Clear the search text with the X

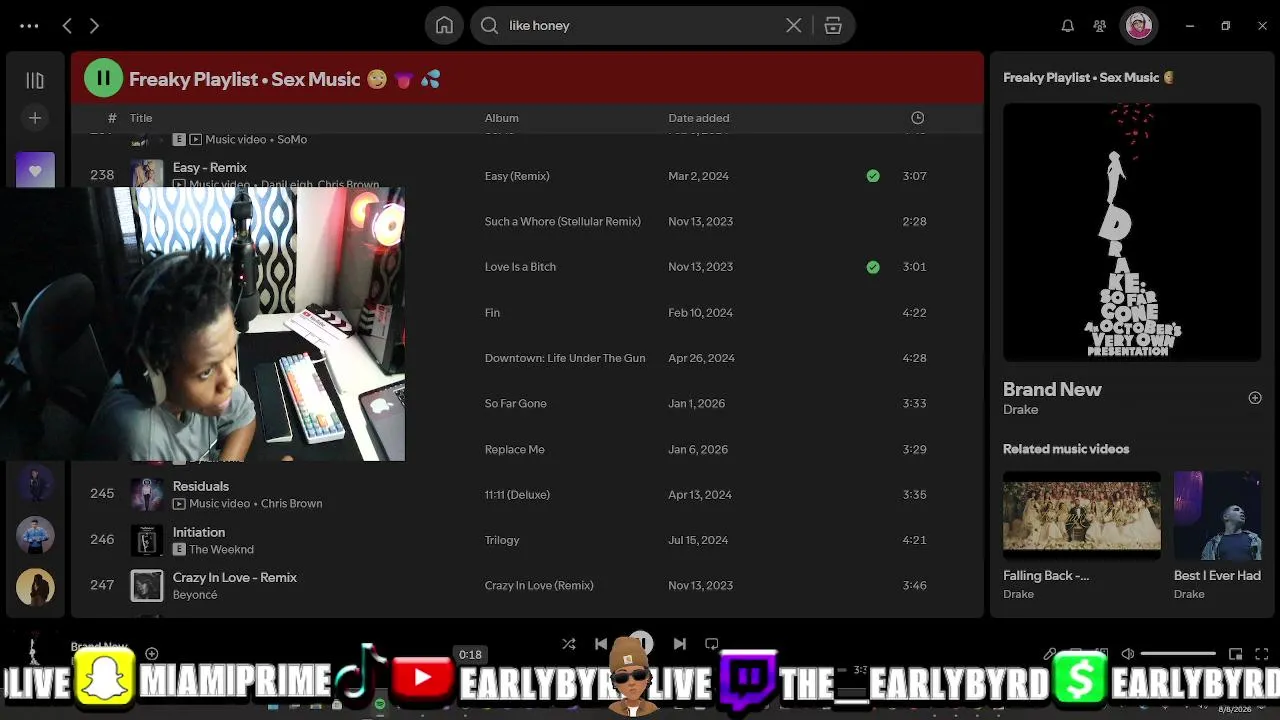tap(793, 26)
